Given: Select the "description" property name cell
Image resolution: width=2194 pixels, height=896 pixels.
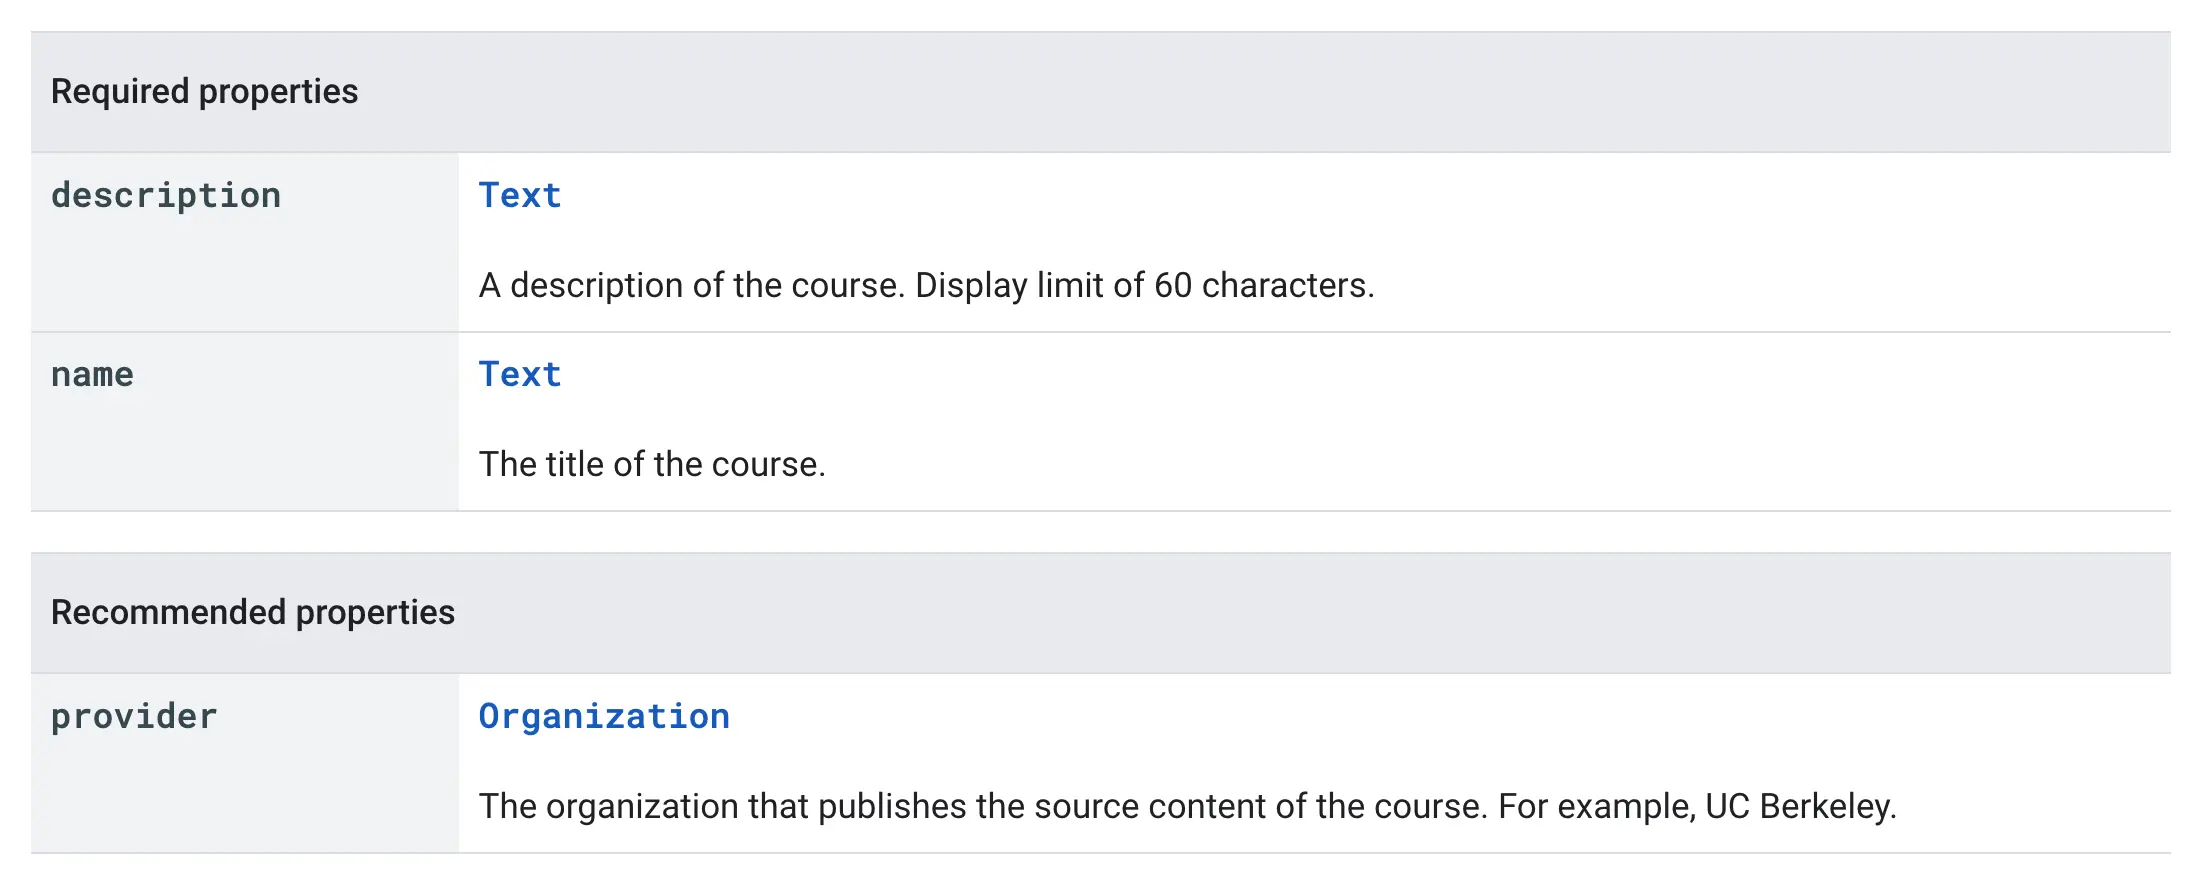Looking at the screenshot, I should click(x=166, y=195).
